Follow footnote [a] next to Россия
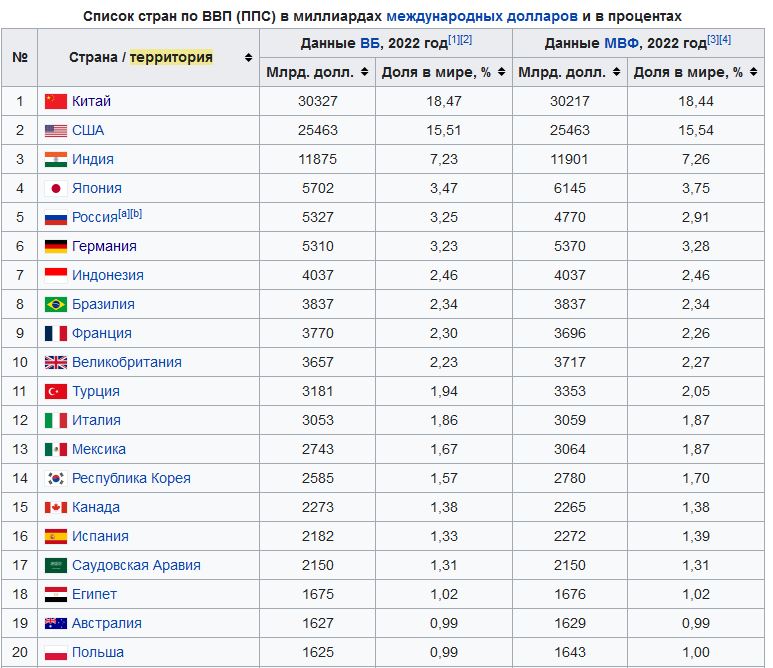The width and height of the screenshot is (773, 668). click(x=123, y=214)
